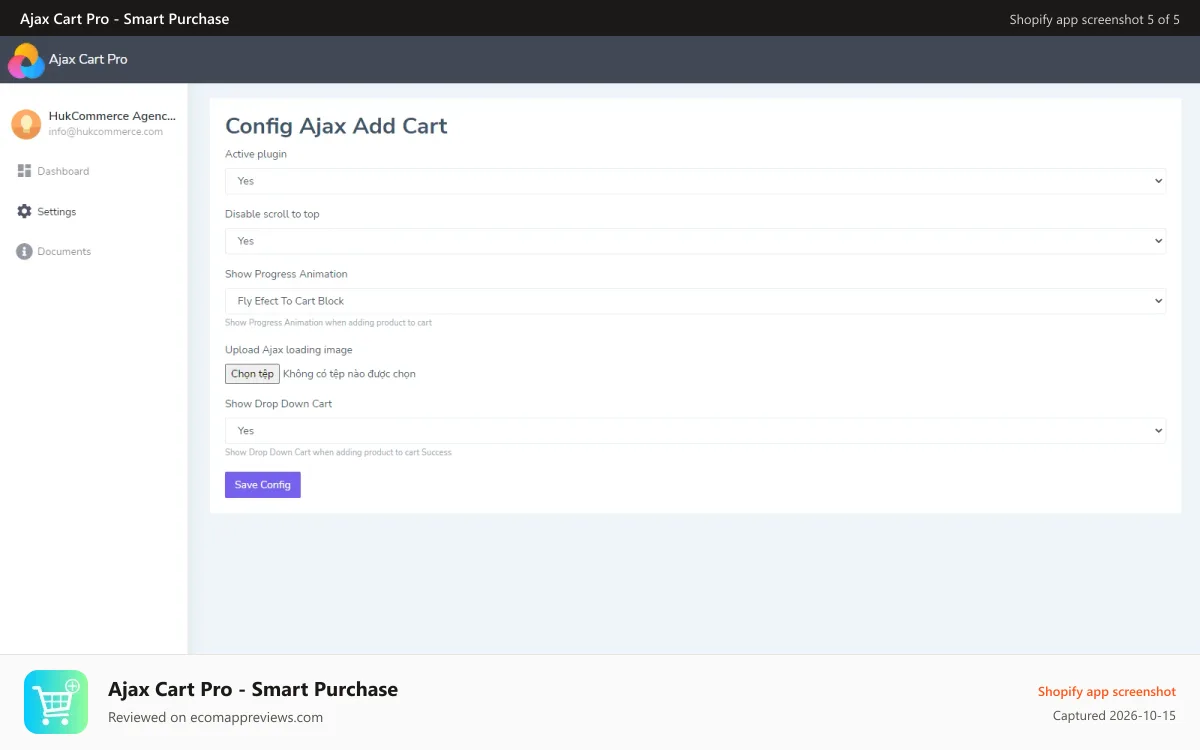Click the info@hukcommerce.com email text
The width and height of the screenshot is (1200, 750).
tap(106, 132)
